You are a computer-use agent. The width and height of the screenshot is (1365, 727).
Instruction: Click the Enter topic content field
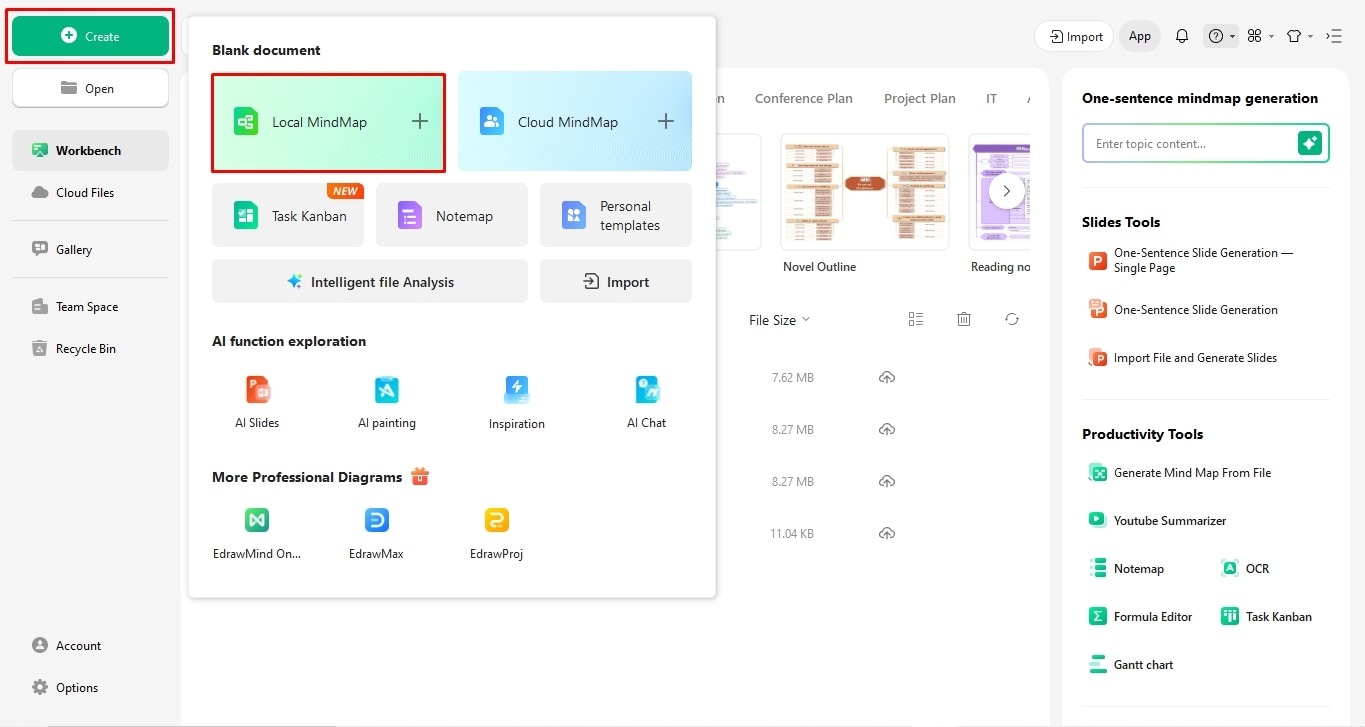tap(1190, 143)
